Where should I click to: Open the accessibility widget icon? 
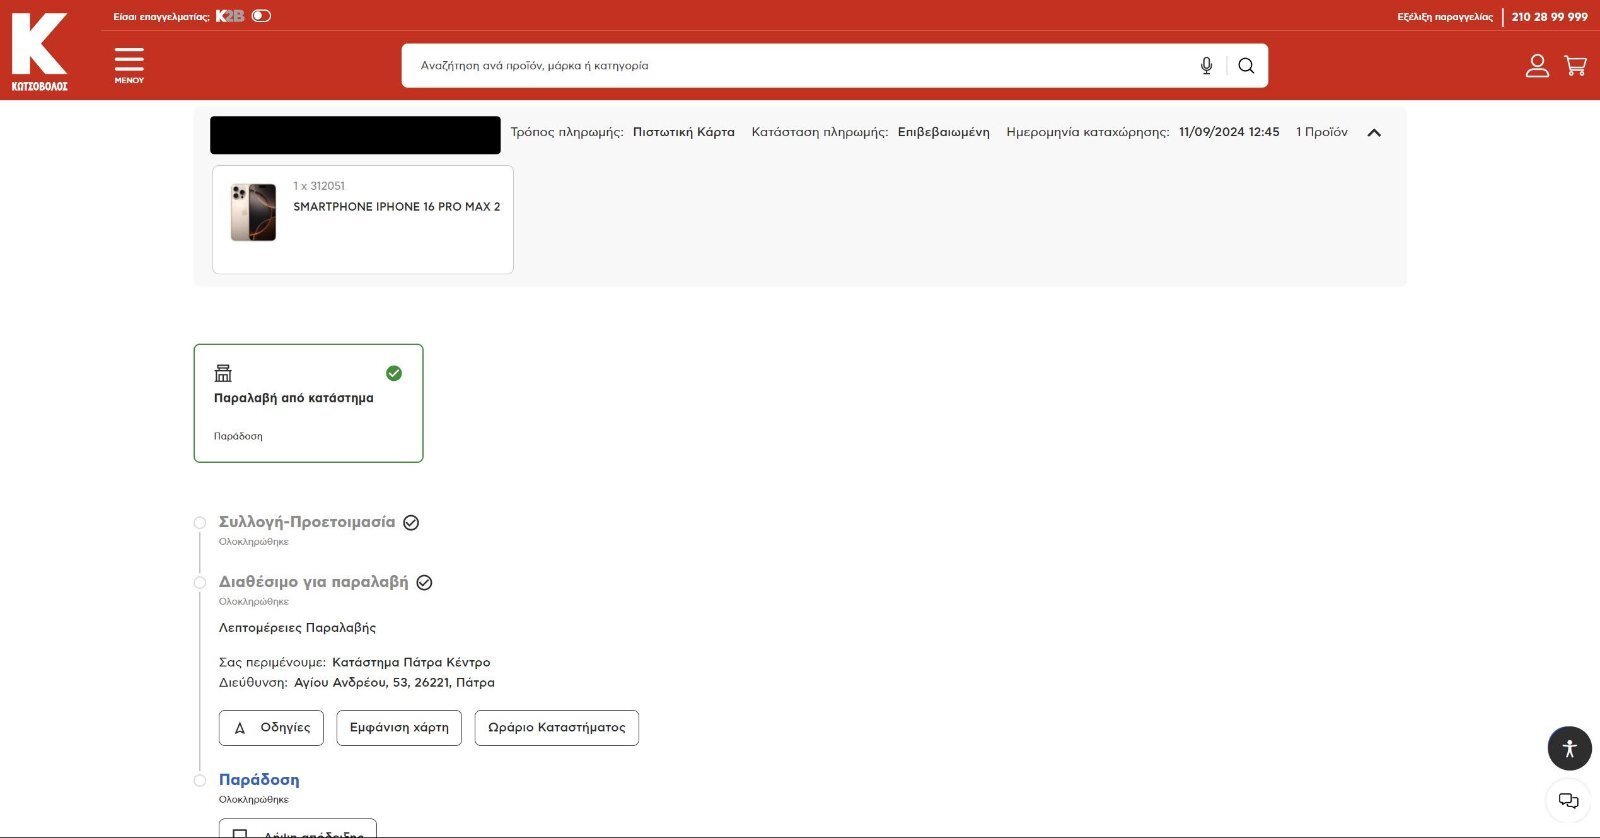1569,748
